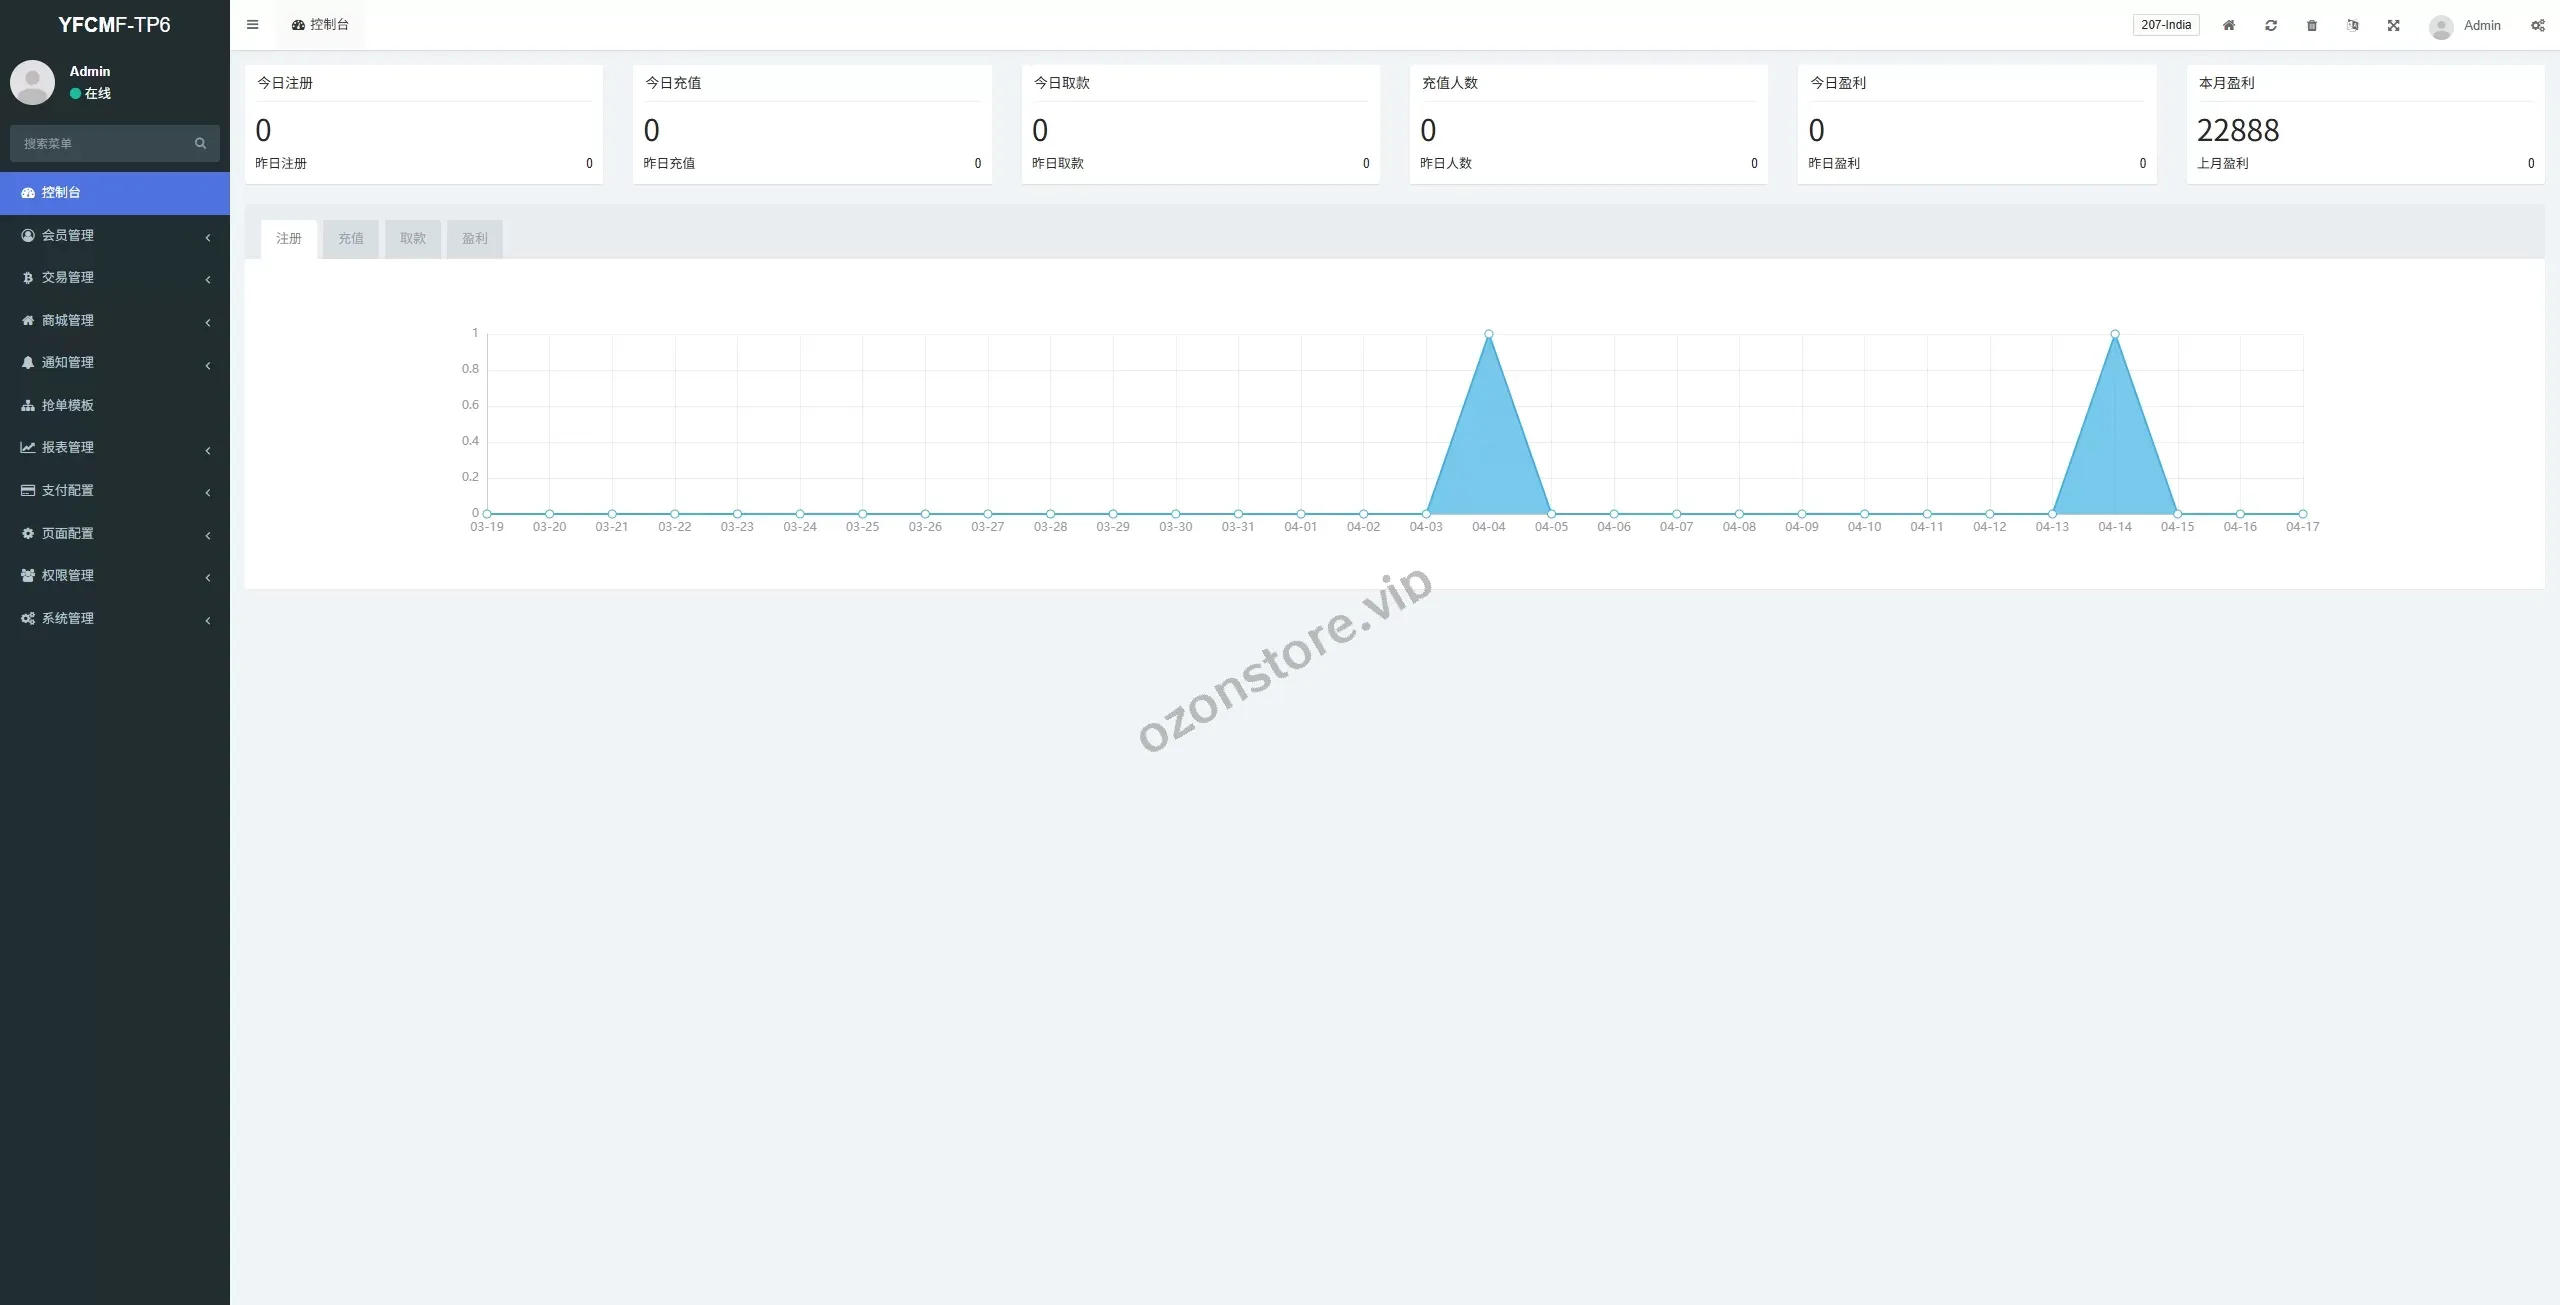Open the language translate icon
The image size is (2560, 1305).
[2352, 25]
